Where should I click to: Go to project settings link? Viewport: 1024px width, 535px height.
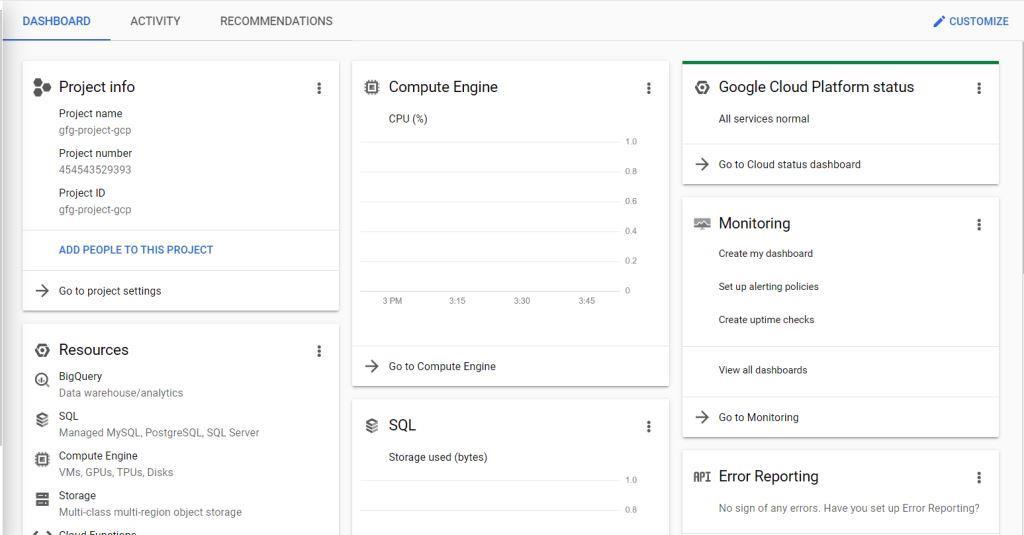pos(110,291)
